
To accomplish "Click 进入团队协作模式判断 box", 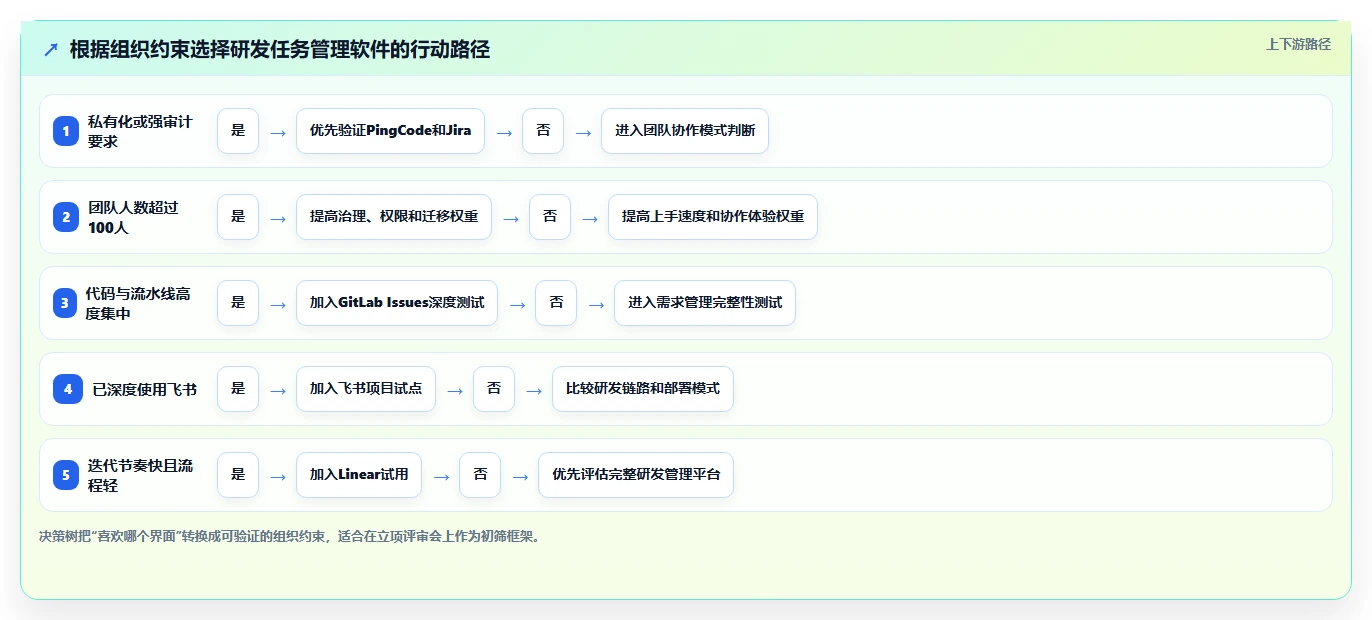I will point(685,131).
